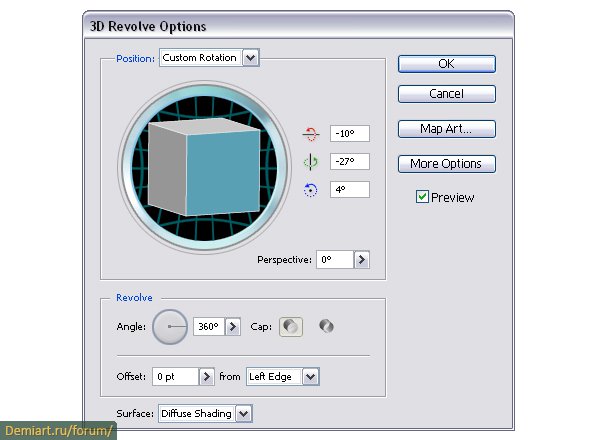Open the Offset slider popup arrow
The height and width of the screenshot is (440, 600).
(x=207, y=377)
